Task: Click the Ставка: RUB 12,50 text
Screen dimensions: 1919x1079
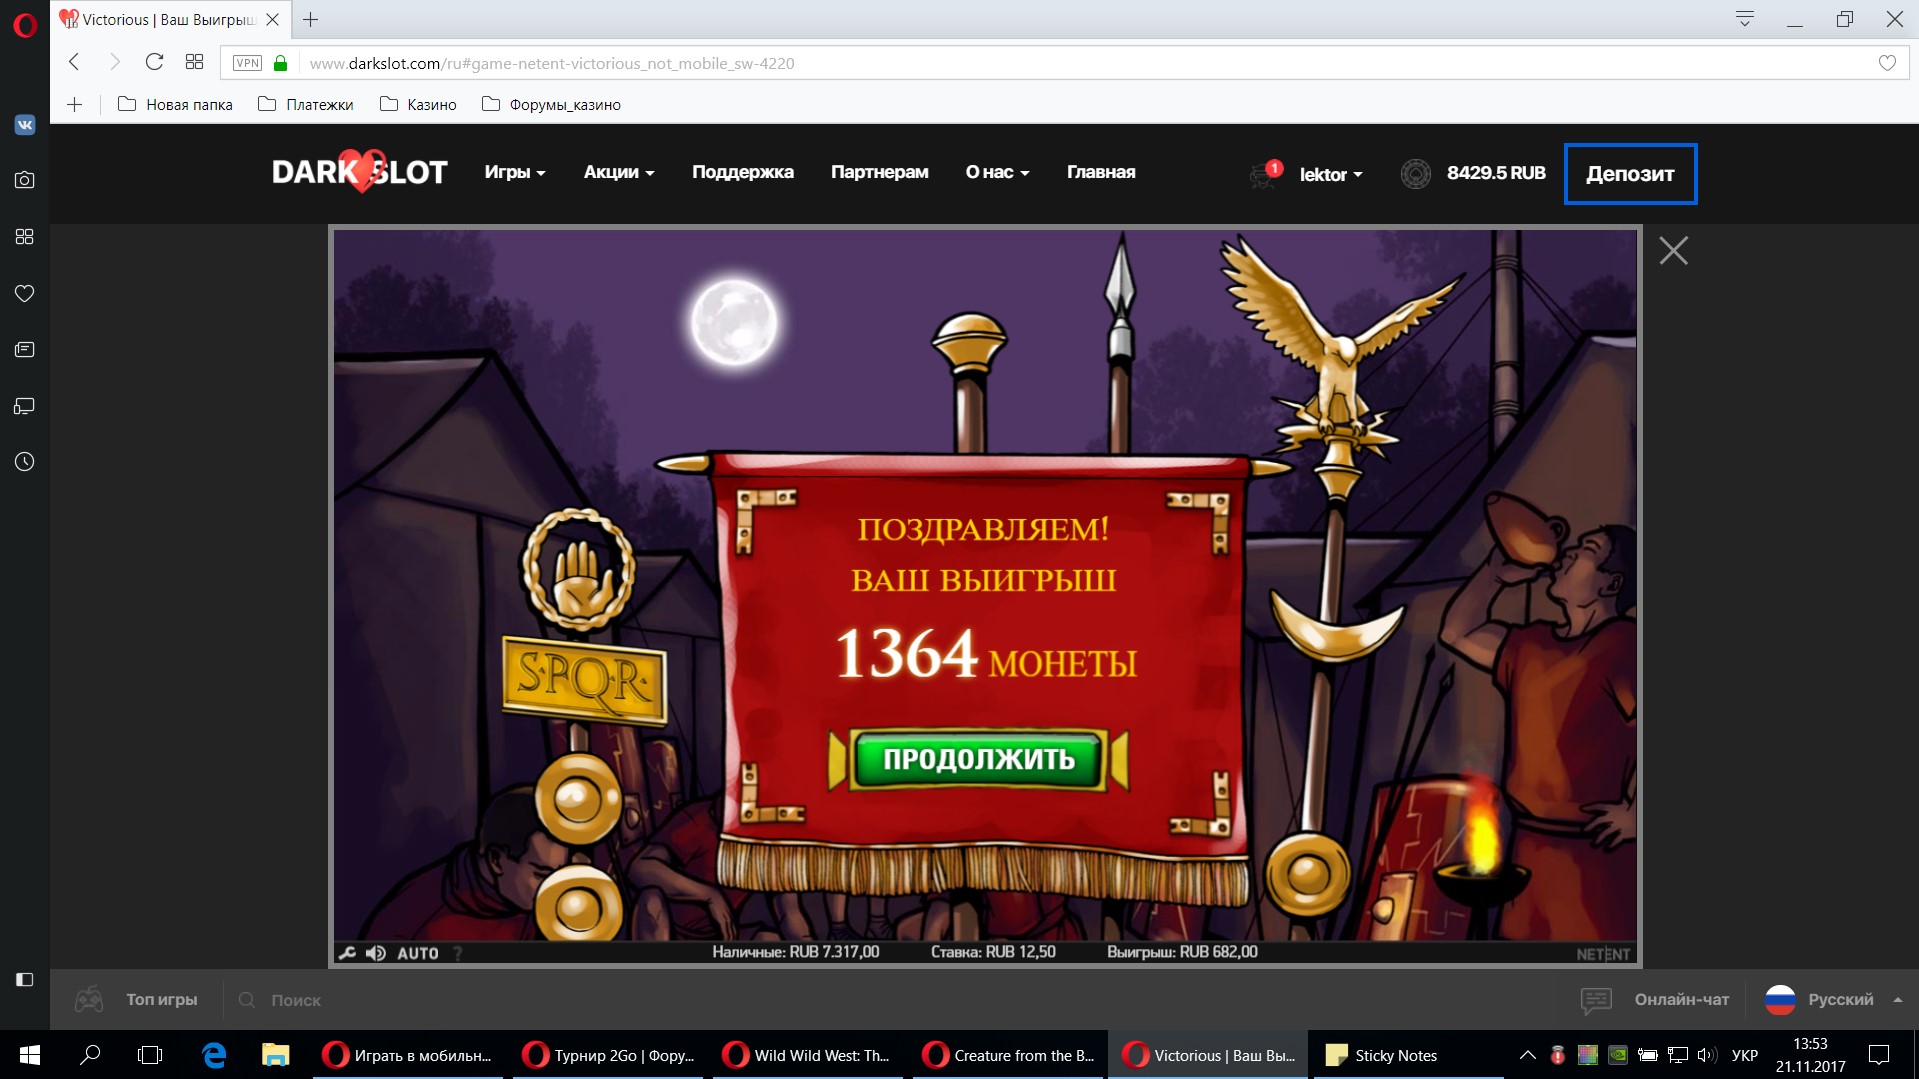Action: tap(993, 952)
